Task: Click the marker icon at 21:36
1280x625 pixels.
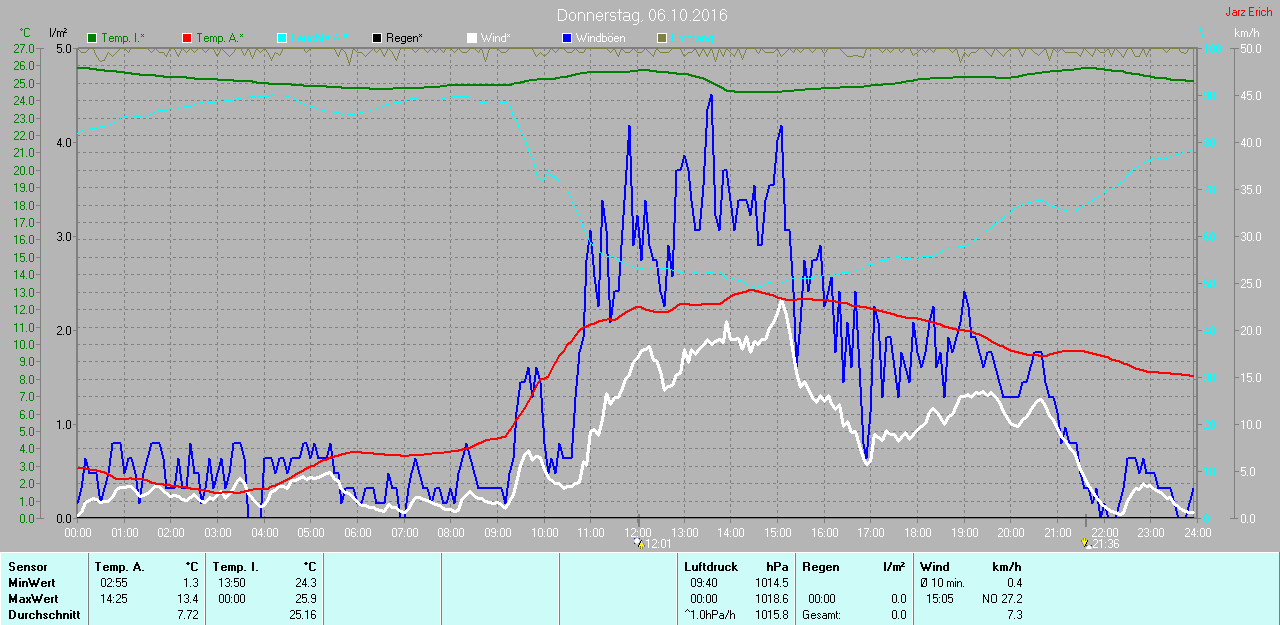Action: tap(1088, 544)
